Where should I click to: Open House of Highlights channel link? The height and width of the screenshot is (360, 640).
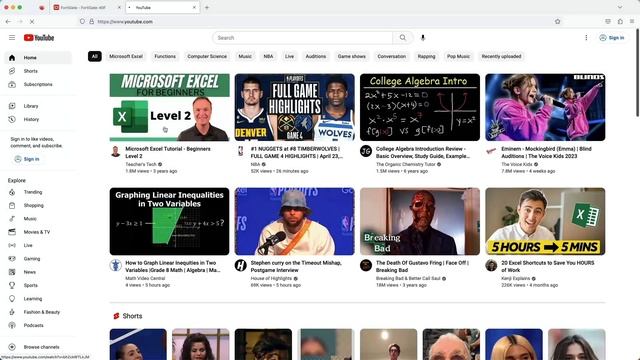pyautogui.click(x=271, y=278)
